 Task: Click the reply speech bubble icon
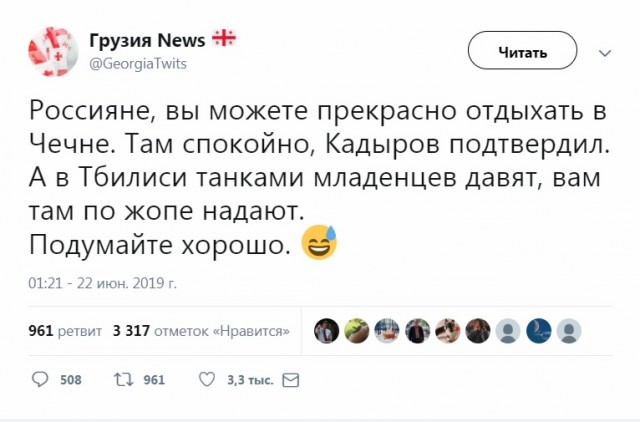coord(40,380)
